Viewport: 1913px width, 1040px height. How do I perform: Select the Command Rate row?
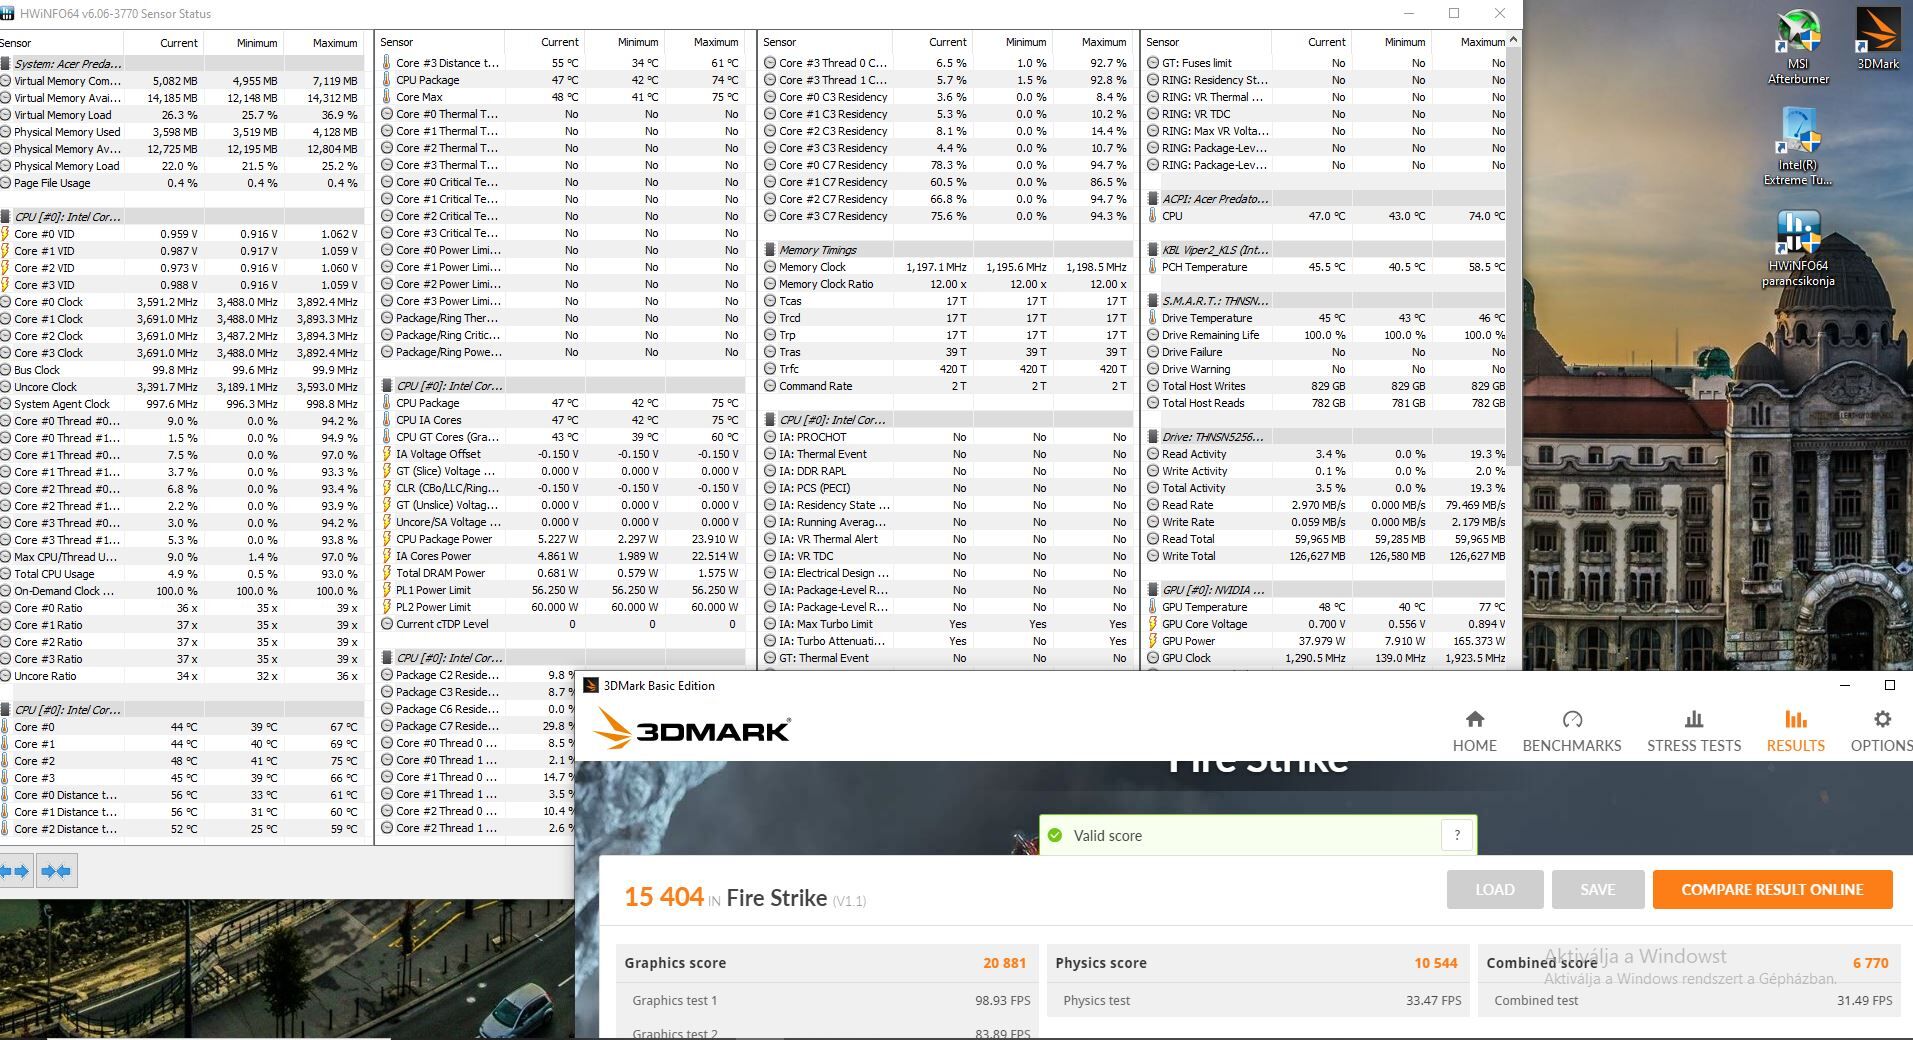pos(948,386)
